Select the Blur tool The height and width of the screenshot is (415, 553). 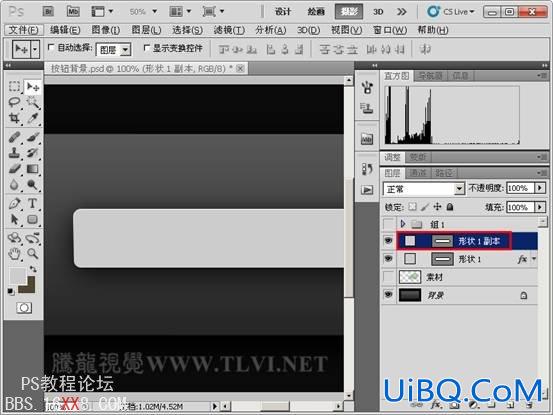14,184
